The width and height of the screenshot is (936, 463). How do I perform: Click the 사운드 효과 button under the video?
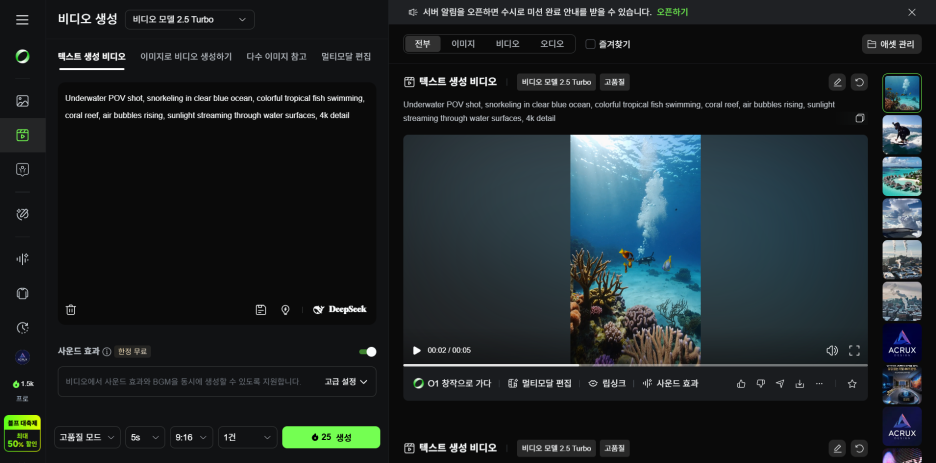[x=670, y=384]
